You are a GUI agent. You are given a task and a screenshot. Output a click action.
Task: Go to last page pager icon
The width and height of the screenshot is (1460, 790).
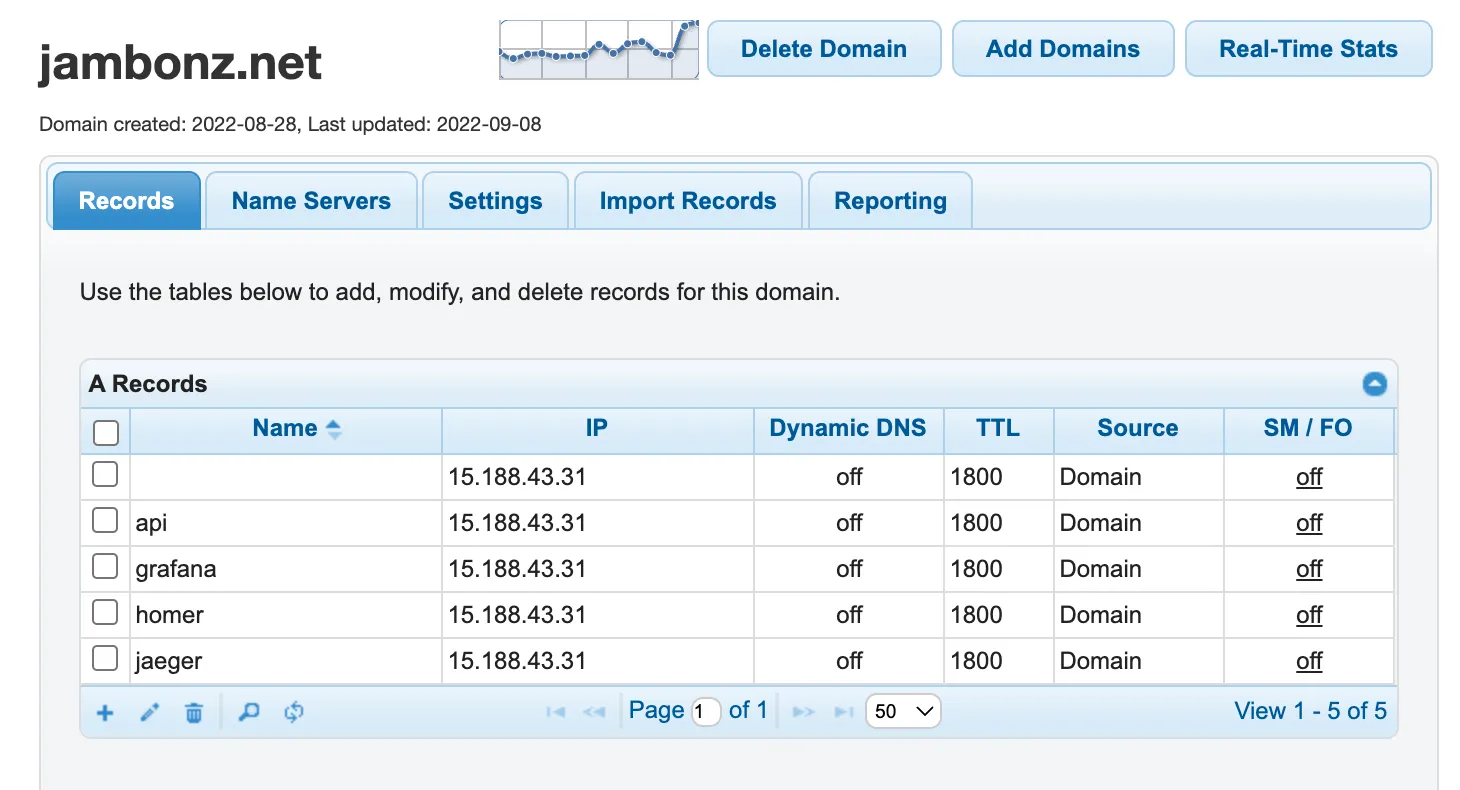click(x=845, y=712)
